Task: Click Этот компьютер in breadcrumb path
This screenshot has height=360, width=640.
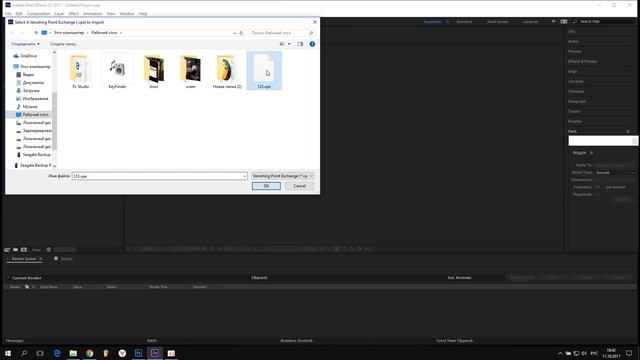Action: [69, 33]
